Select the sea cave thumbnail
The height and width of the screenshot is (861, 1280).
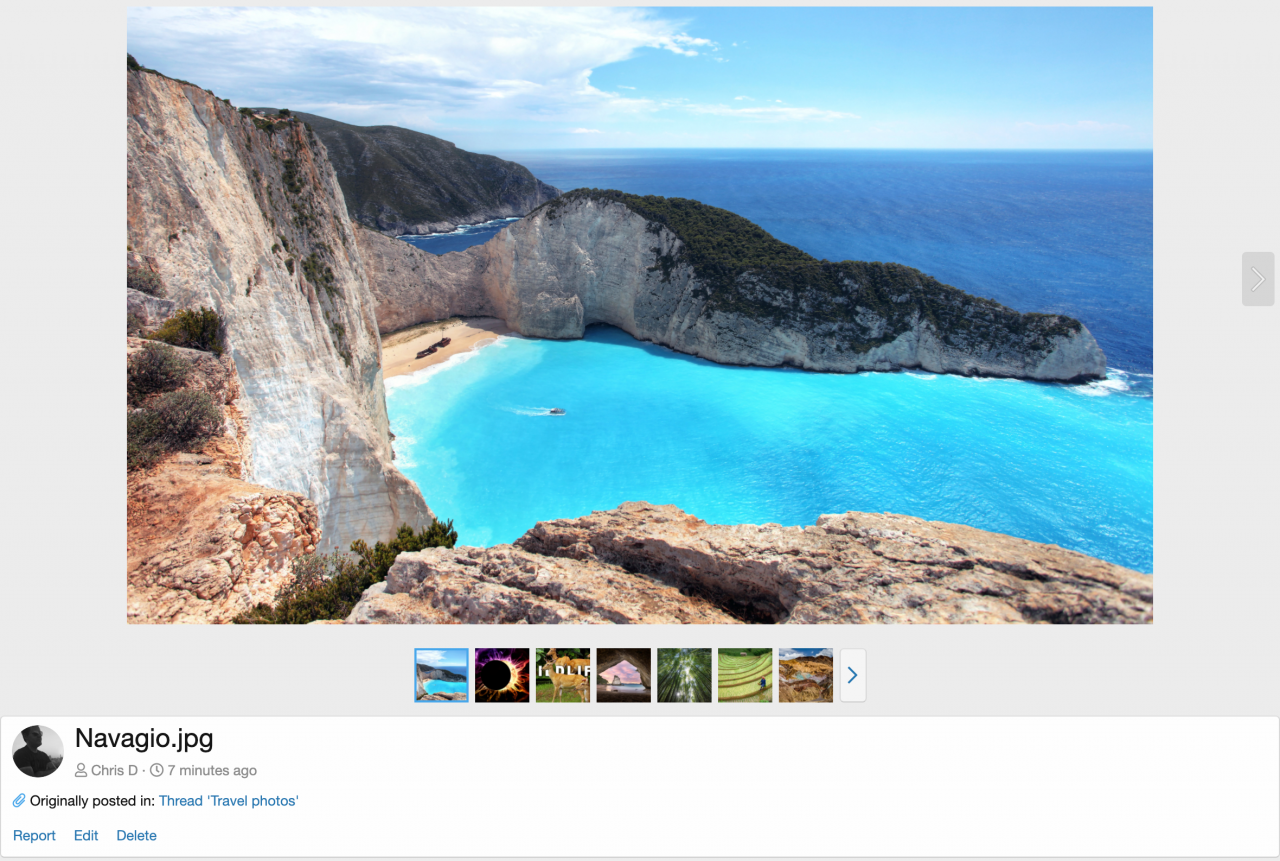[x=624, y=675]
